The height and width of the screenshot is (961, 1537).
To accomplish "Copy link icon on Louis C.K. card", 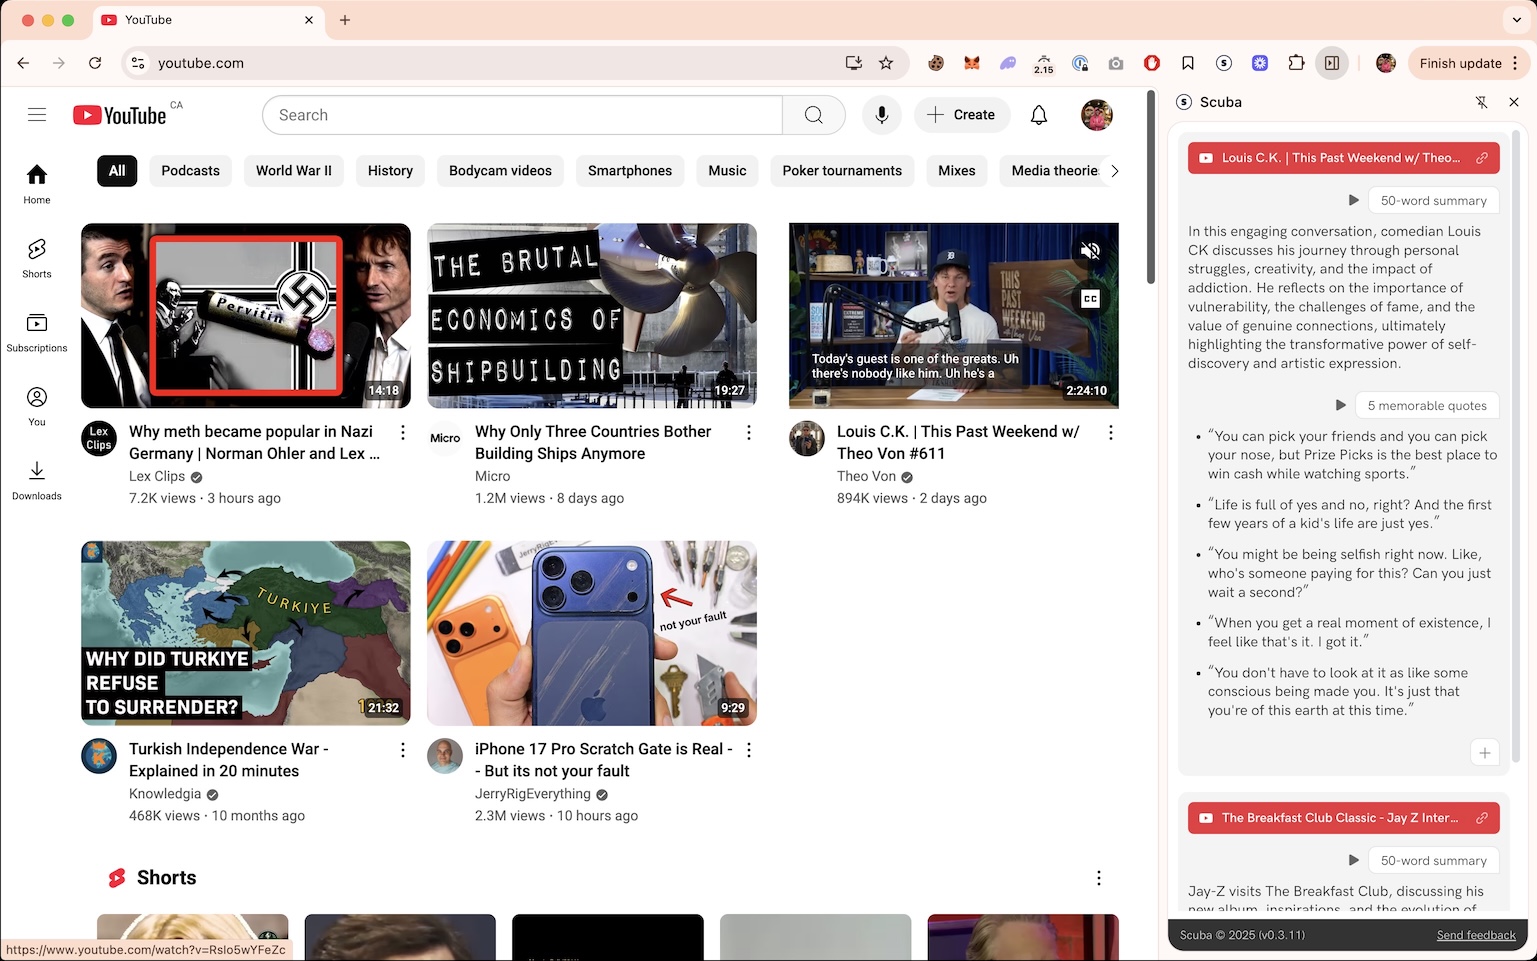I will pos(1482,158).
